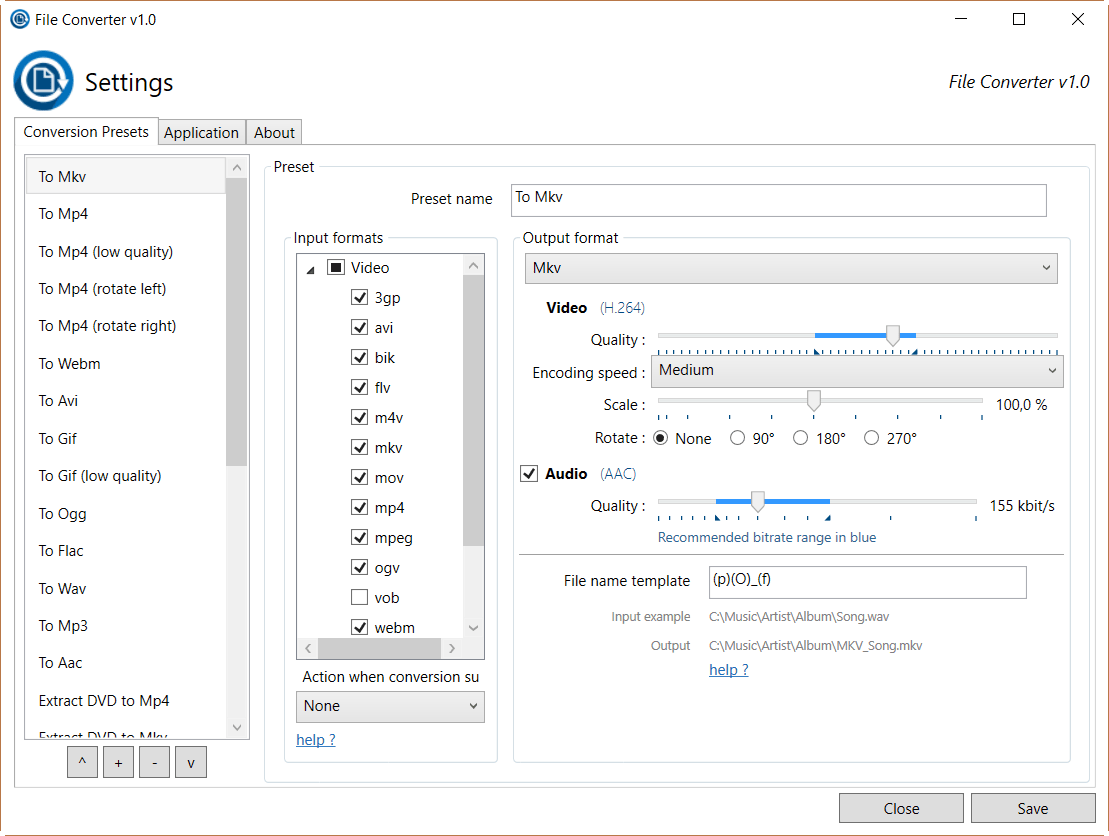Enable the vob input format checkbox
Image resolution: width=1109 pixels, height=836 pixels.
tap(360, 598)
